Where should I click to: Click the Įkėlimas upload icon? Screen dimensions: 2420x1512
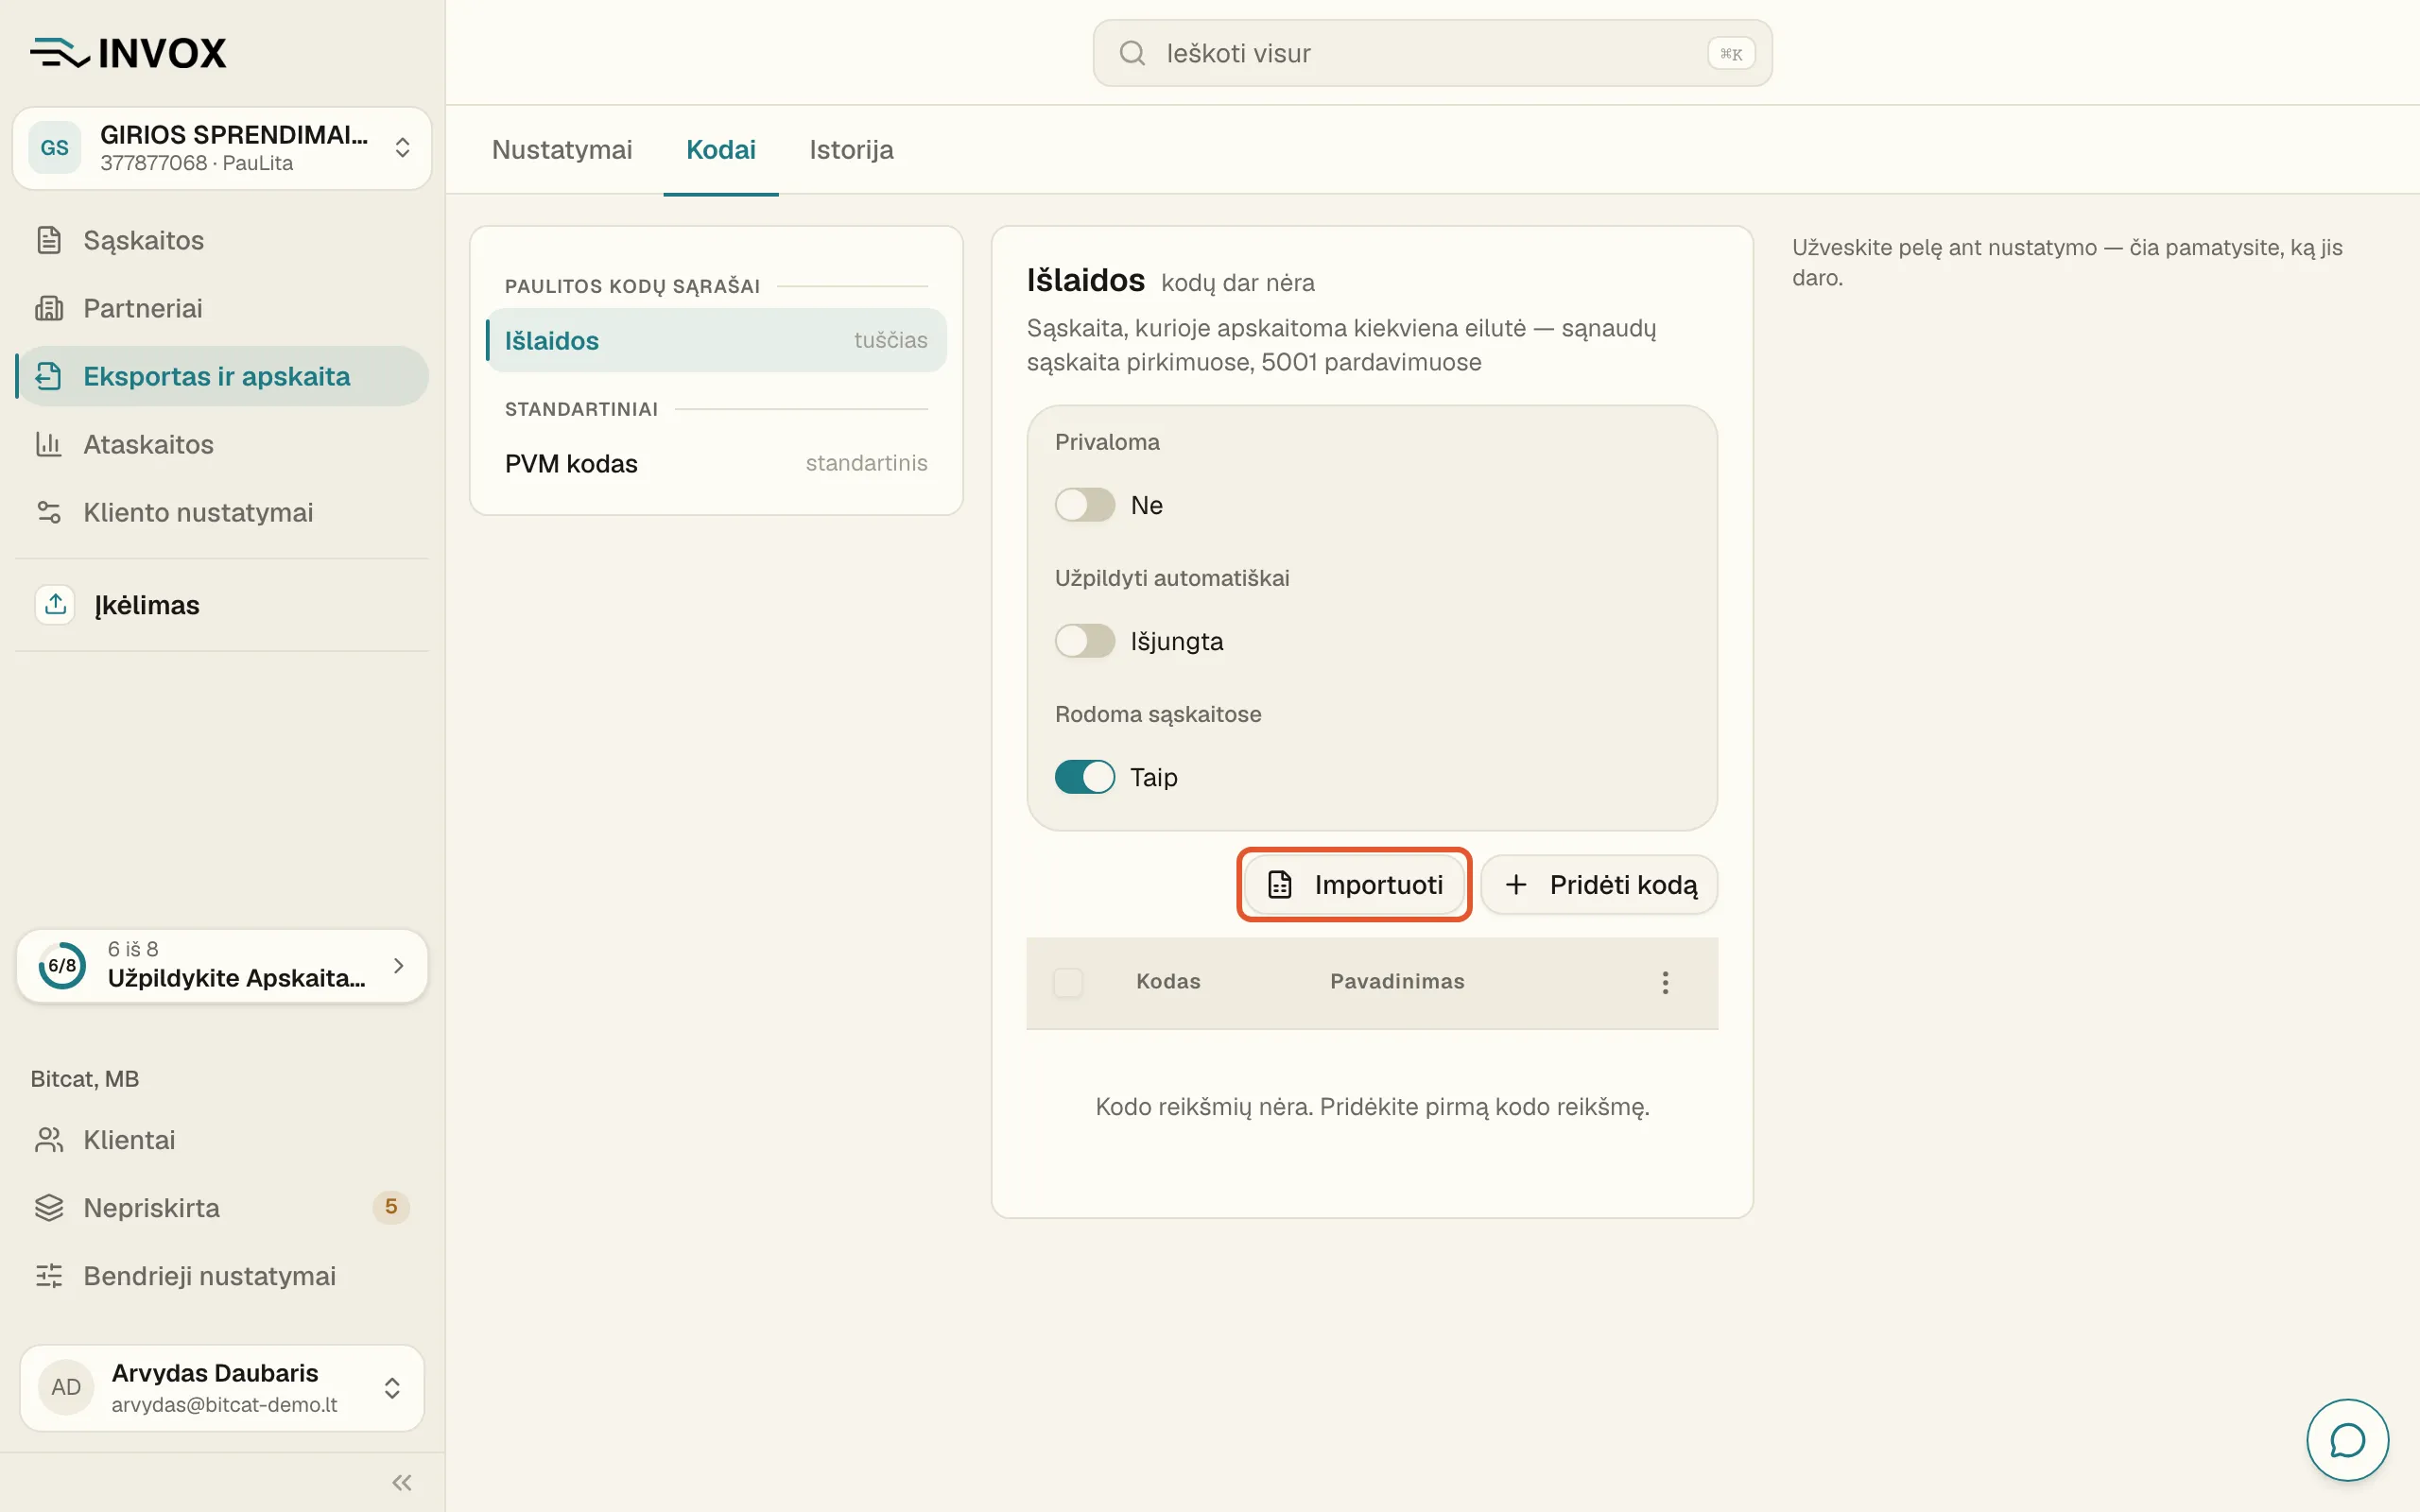(55, 604)
